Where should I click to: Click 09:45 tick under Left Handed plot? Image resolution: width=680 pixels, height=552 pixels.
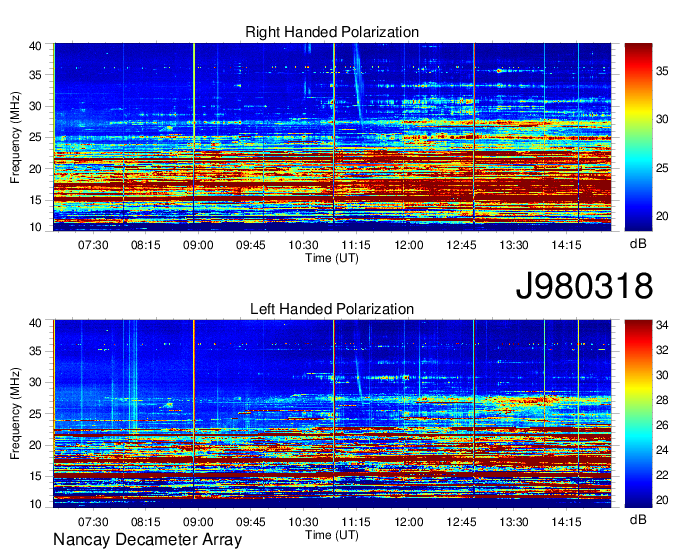(x=251, y=522)
